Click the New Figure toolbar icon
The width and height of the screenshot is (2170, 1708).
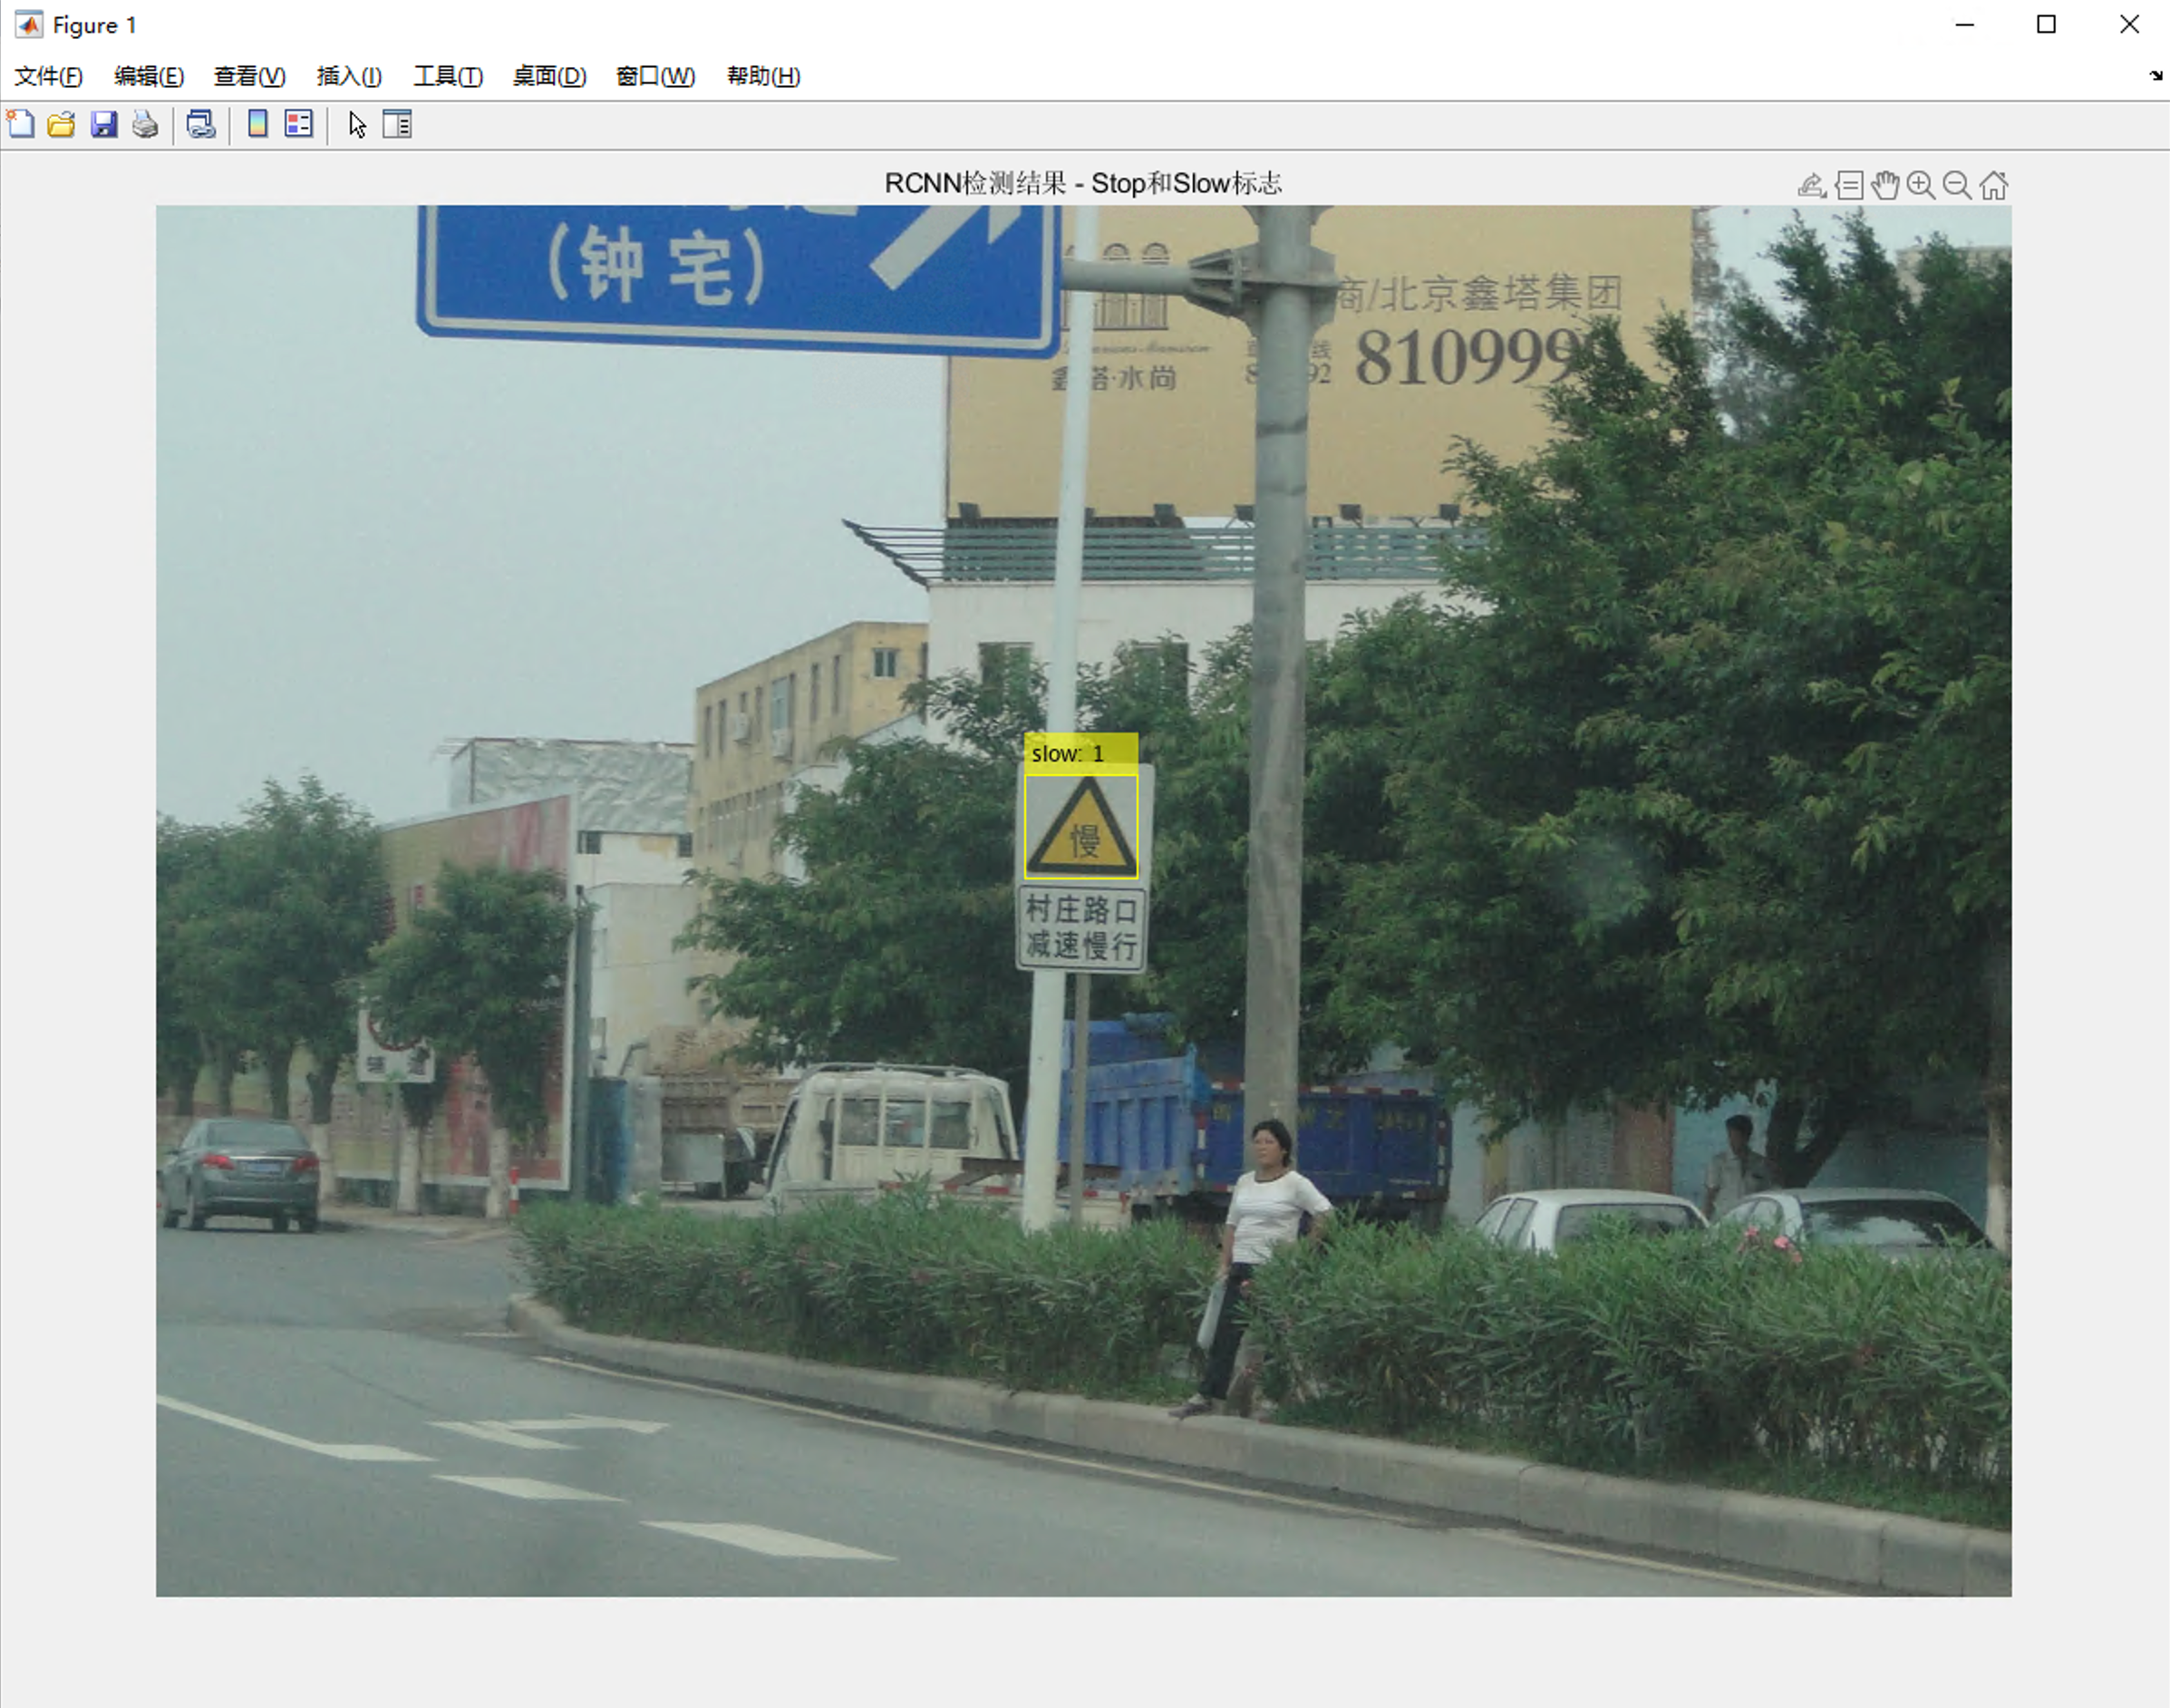[x=21, y=124]
